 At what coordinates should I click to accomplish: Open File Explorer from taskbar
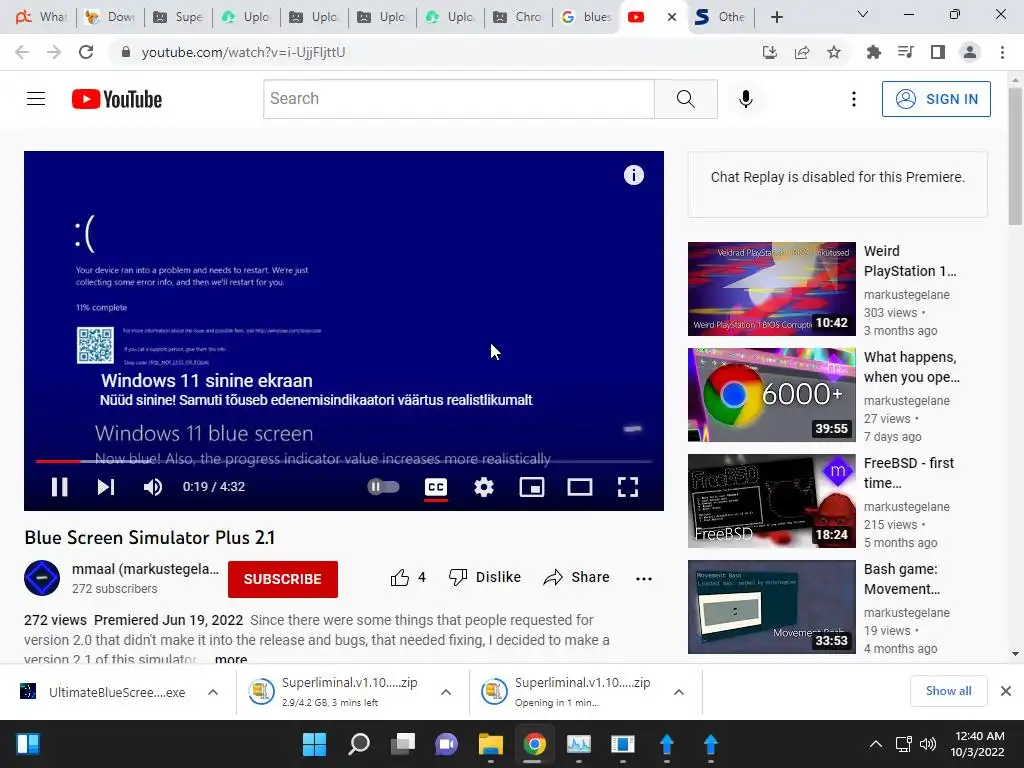click(x=490, y=744)
